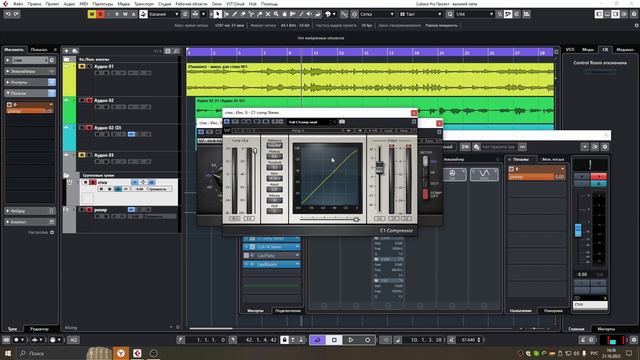The image size is (640, 360).
Task: Toggle the A button in the toolbar
Action: coord(133,14)
